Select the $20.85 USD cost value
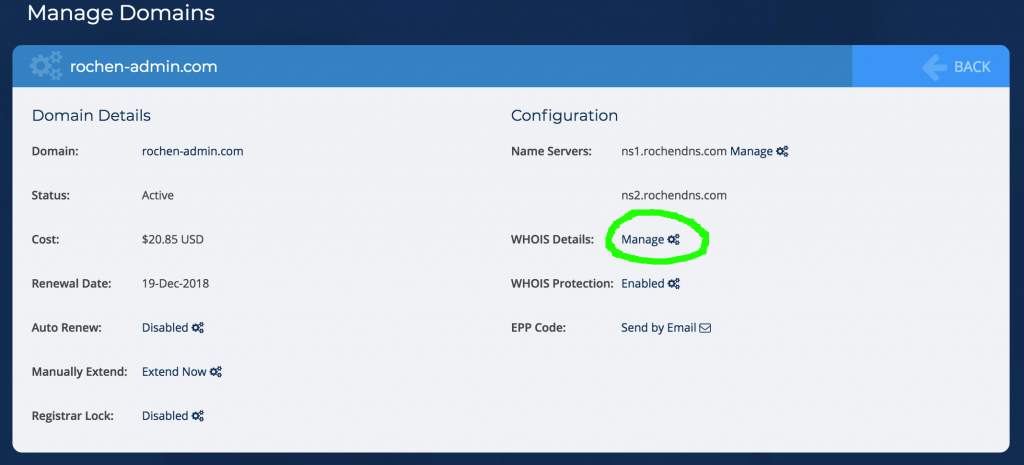This screenshot has width=1024, height=465. (173, 240)
